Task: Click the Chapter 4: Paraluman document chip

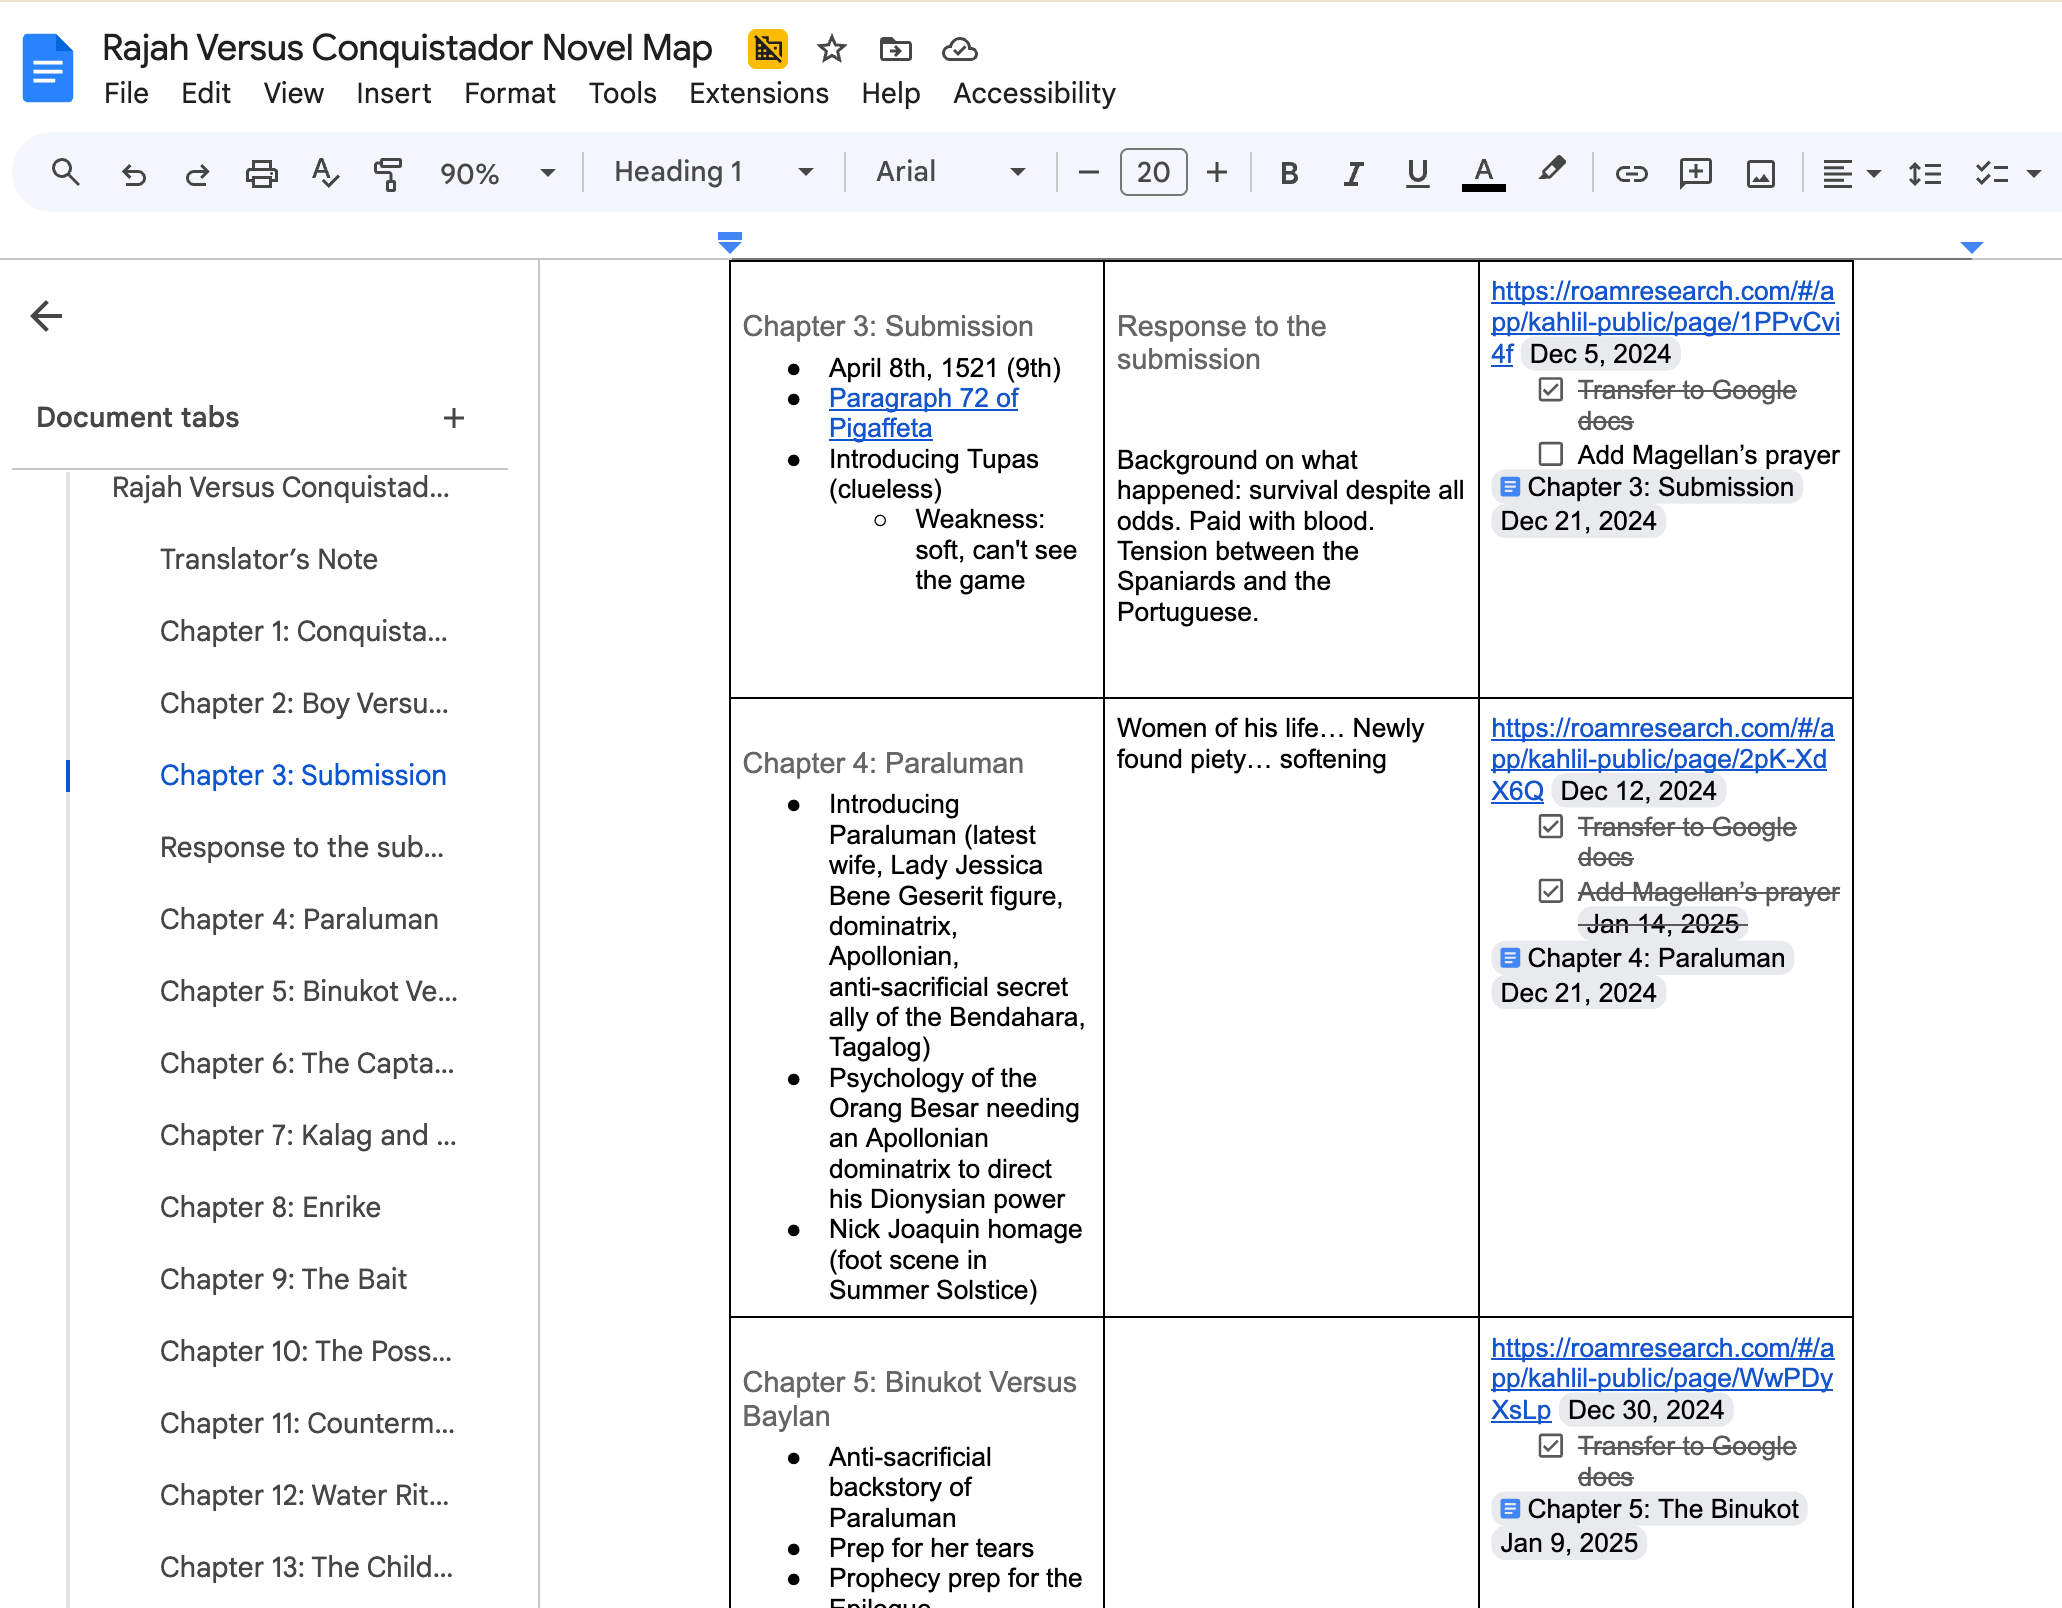Action: (1643, 958)
